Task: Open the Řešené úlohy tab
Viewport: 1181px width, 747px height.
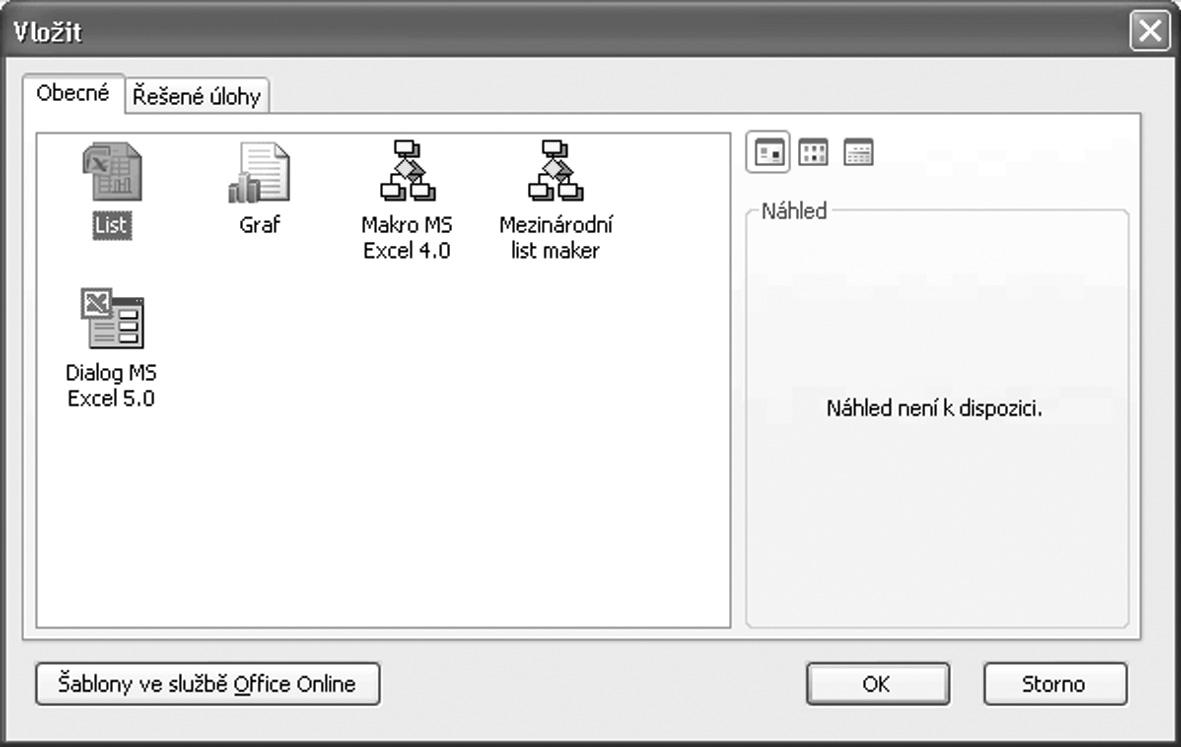Action: click(x=197, y=96)
